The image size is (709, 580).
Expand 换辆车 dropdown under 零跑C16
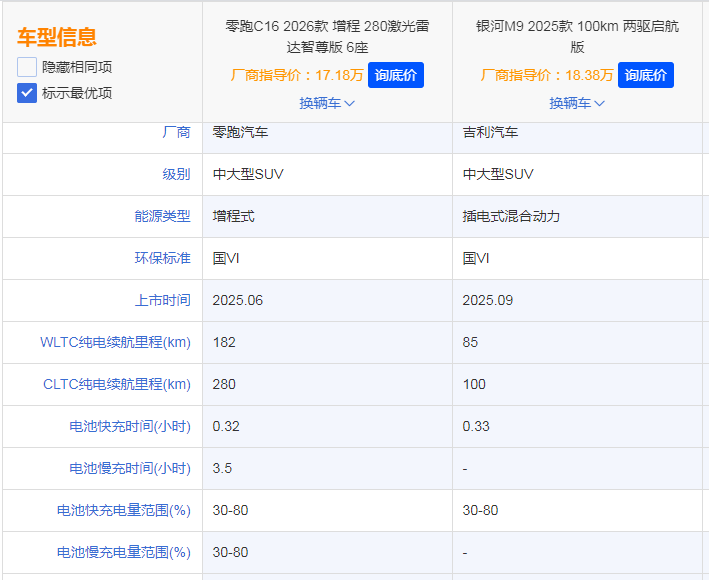click(327, 103)
